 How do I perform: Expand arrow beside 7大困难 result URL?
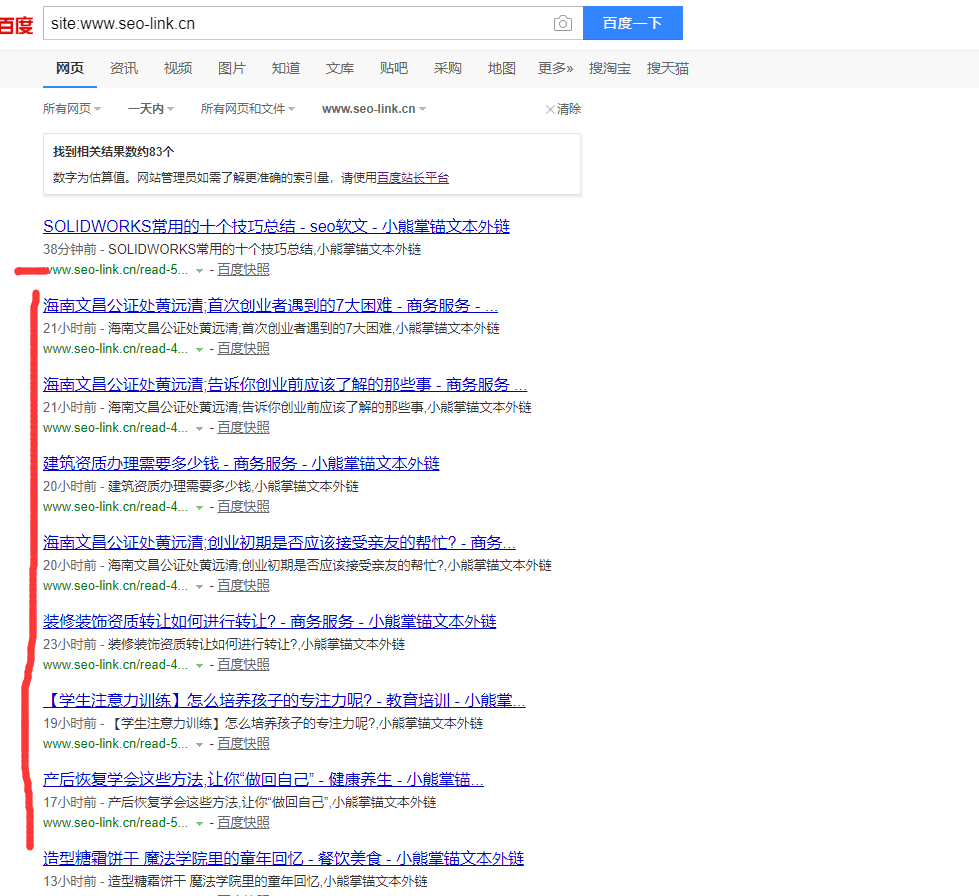coord(199,350)
